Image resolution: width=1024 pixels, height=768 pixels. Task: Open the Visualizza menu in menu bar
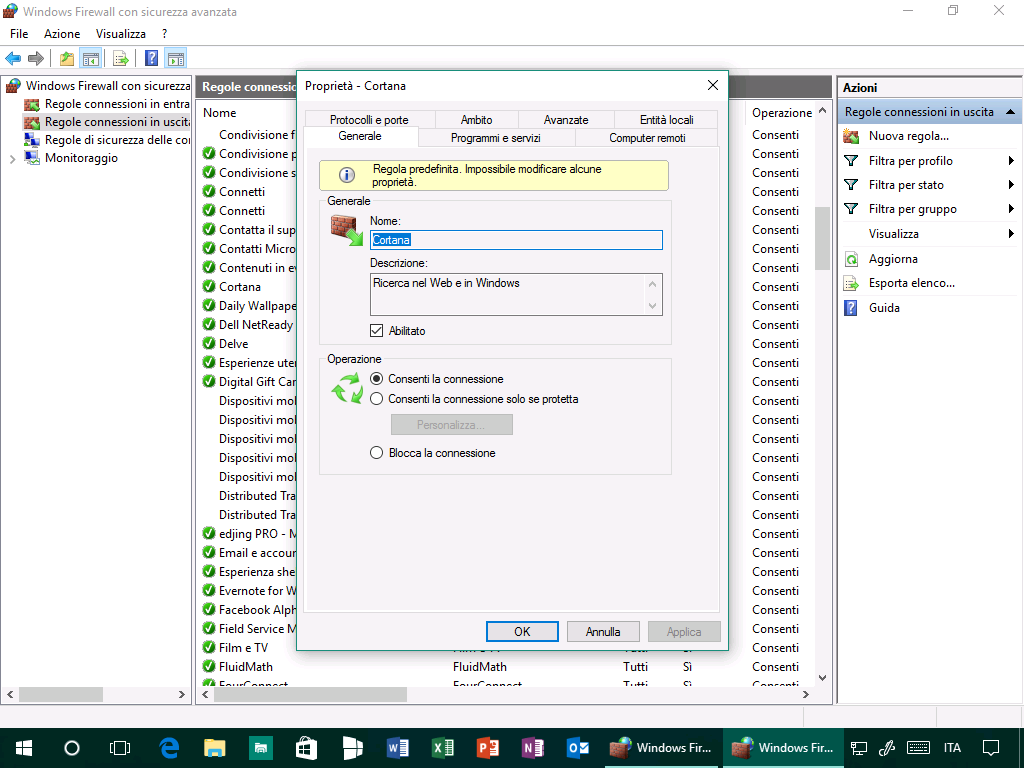[x=121, y=34]
